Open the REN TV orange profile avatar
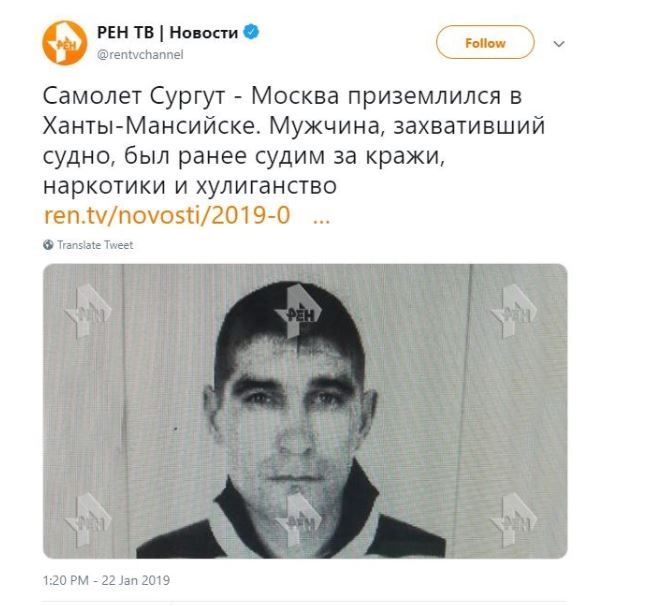The height and width of the screenshot is (606, 649). (65, 43)
